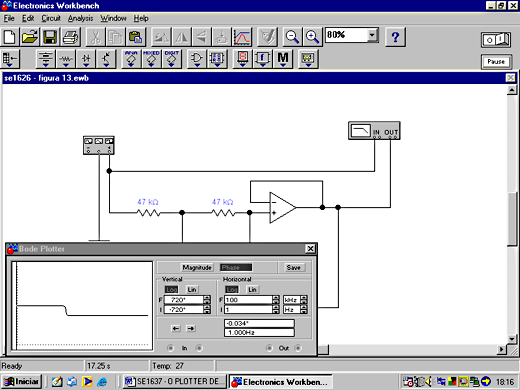520x390 pixels.
Task: Print the circuit using printer icon
Action: [x=70, y=37]
